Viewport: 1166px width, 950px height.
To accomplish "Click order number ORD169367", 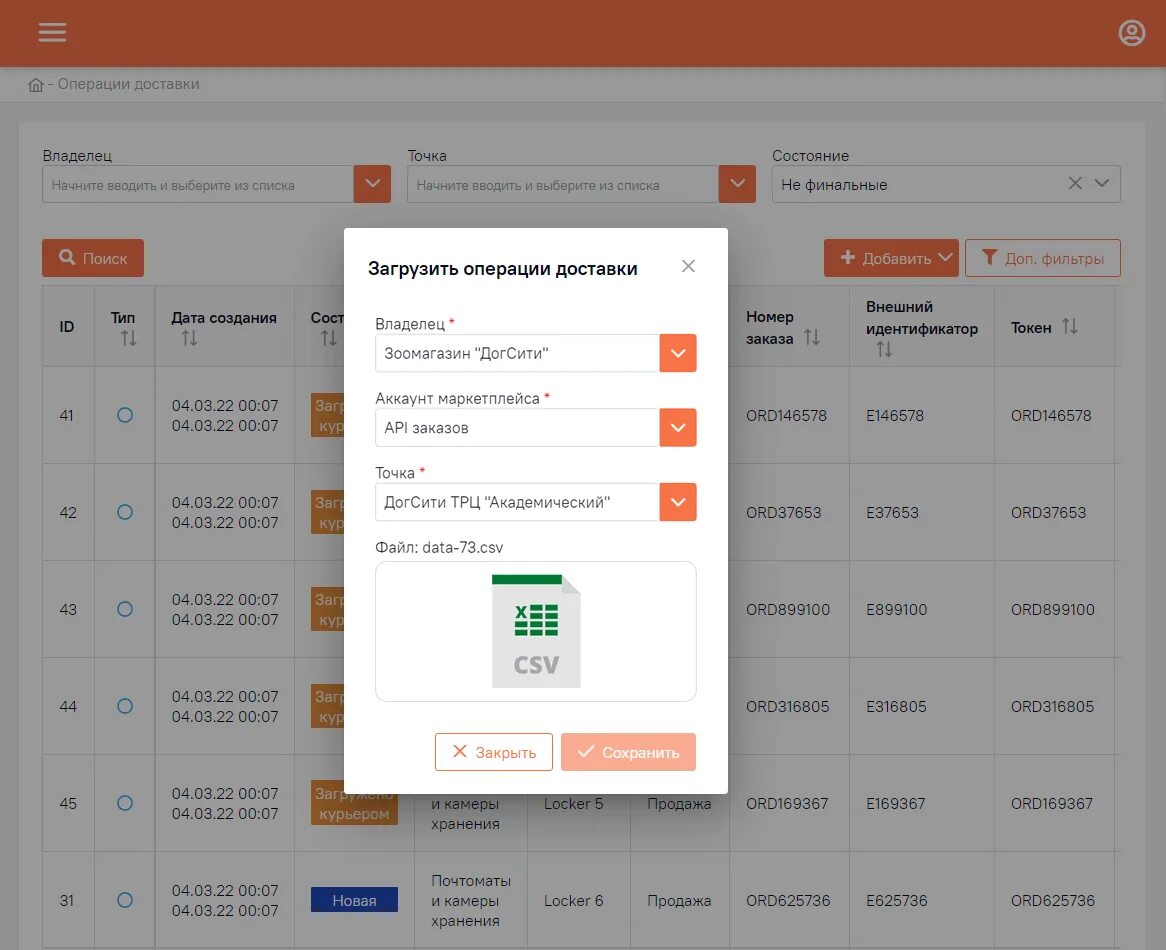I will (x=787, y=804).
